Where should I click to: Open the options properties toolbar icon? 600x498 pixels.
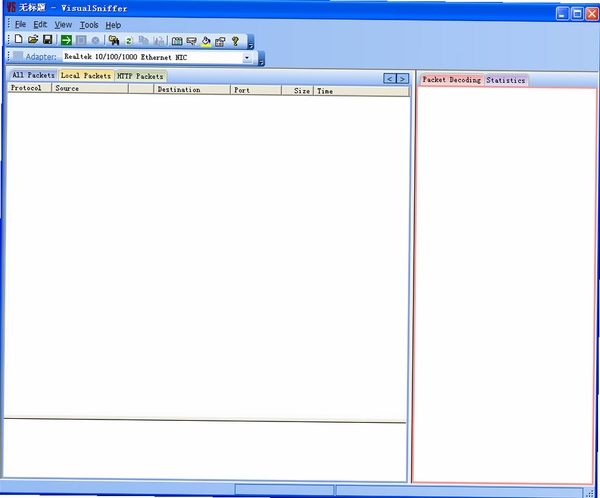coord(220,41)
